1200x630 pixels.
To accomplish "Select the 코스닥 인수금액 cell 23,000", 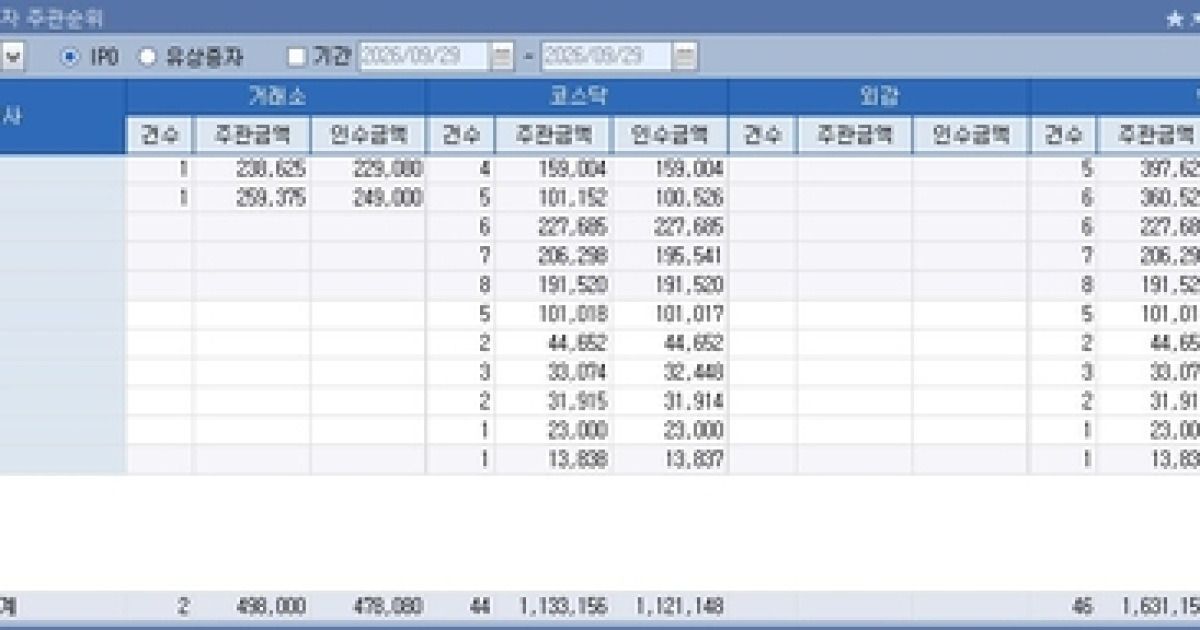I will (670, 431).
